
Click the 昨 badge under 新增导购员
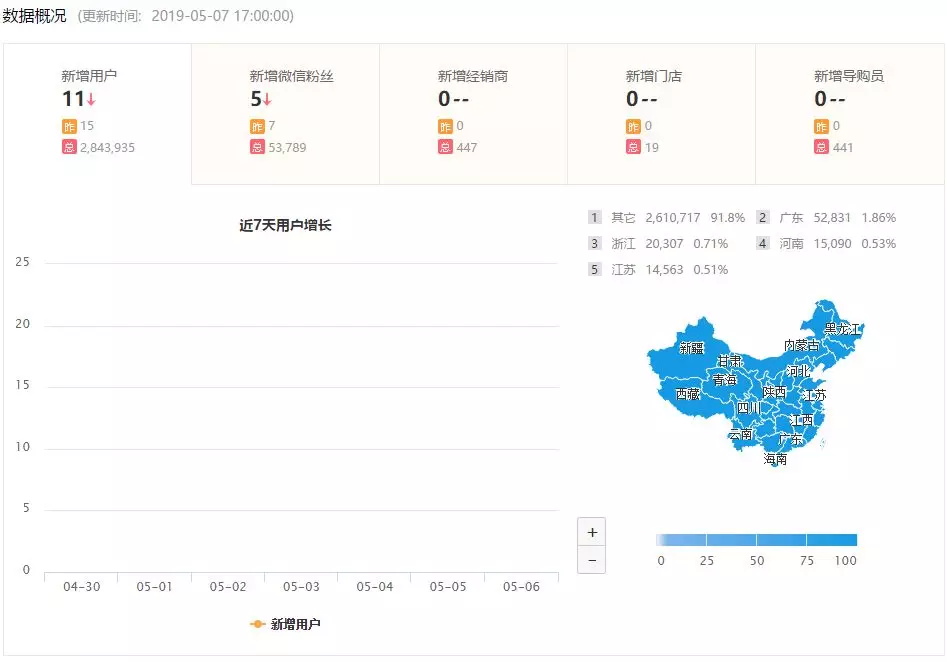coord(821,126)
